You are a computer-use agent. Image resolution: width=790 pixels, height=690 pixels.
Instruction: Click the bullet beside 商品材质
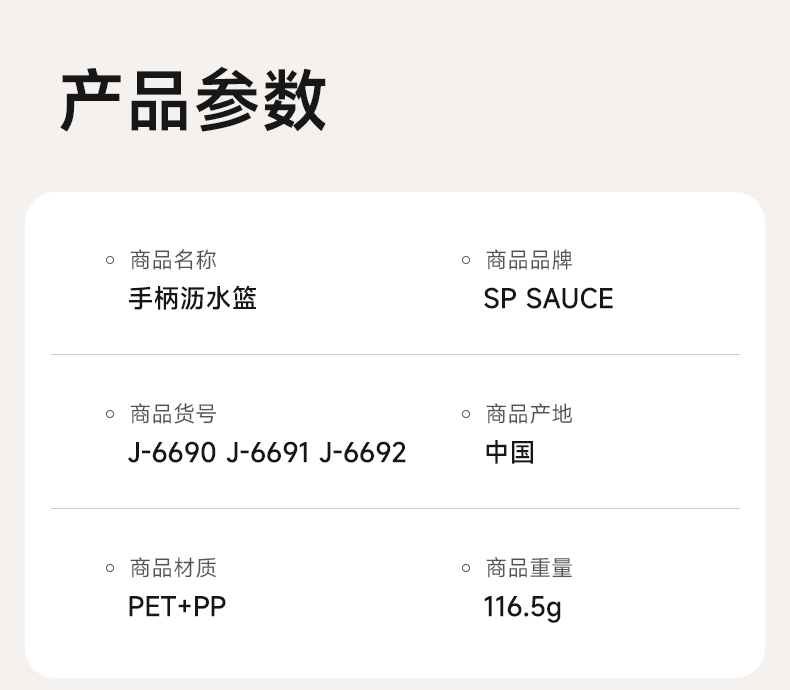[x=110, y=568]
